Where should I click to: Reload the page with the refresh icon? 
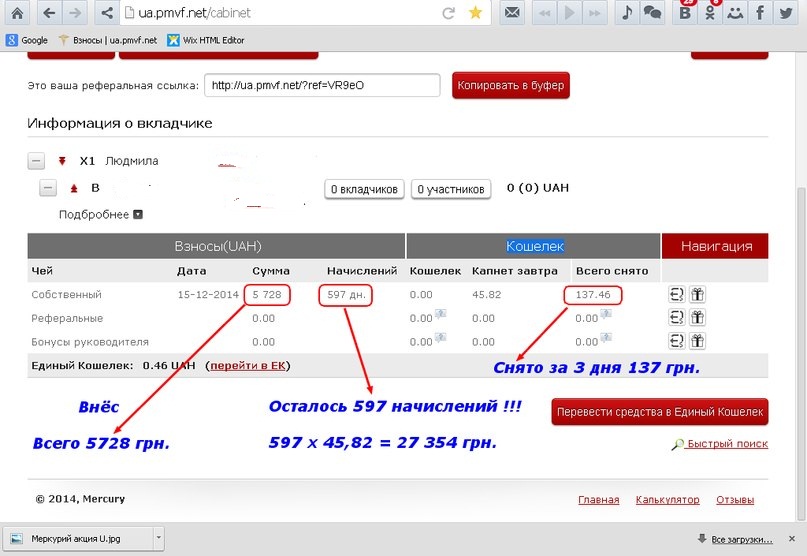pos(447,13)
